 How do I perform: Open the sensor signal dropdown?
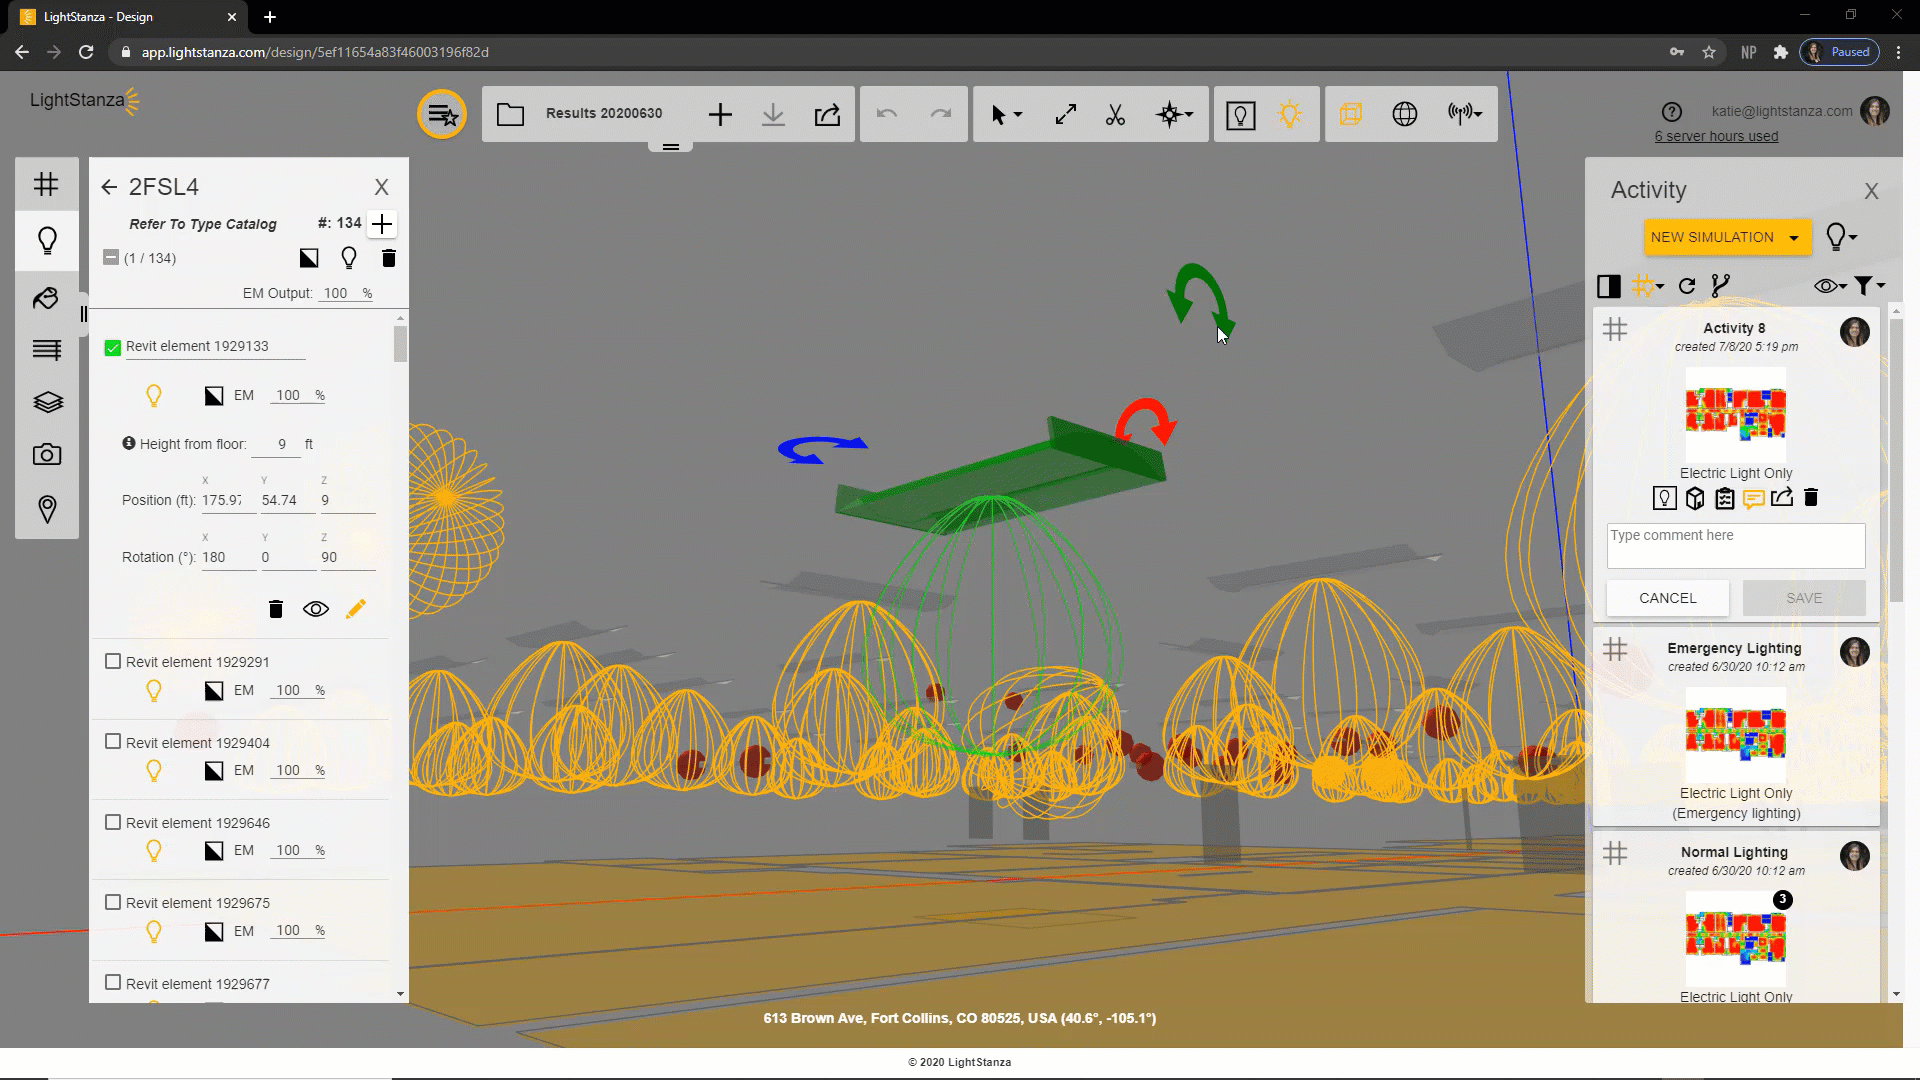coord(1465,114)
